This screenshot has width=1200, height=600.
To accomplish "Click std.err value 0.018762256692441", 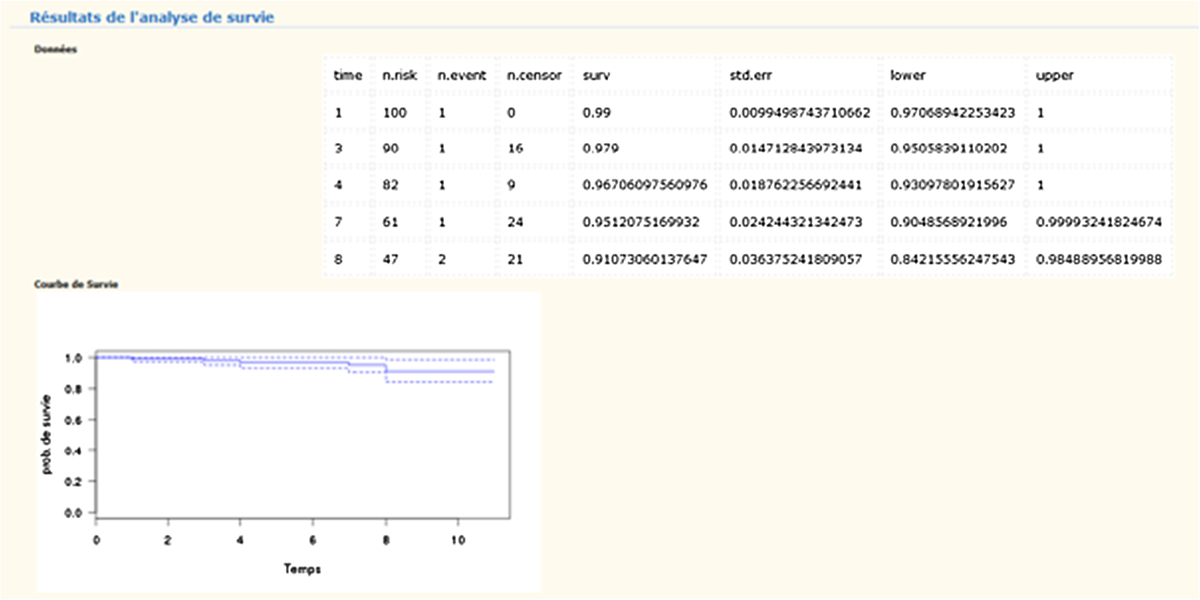I will (797, 185).
